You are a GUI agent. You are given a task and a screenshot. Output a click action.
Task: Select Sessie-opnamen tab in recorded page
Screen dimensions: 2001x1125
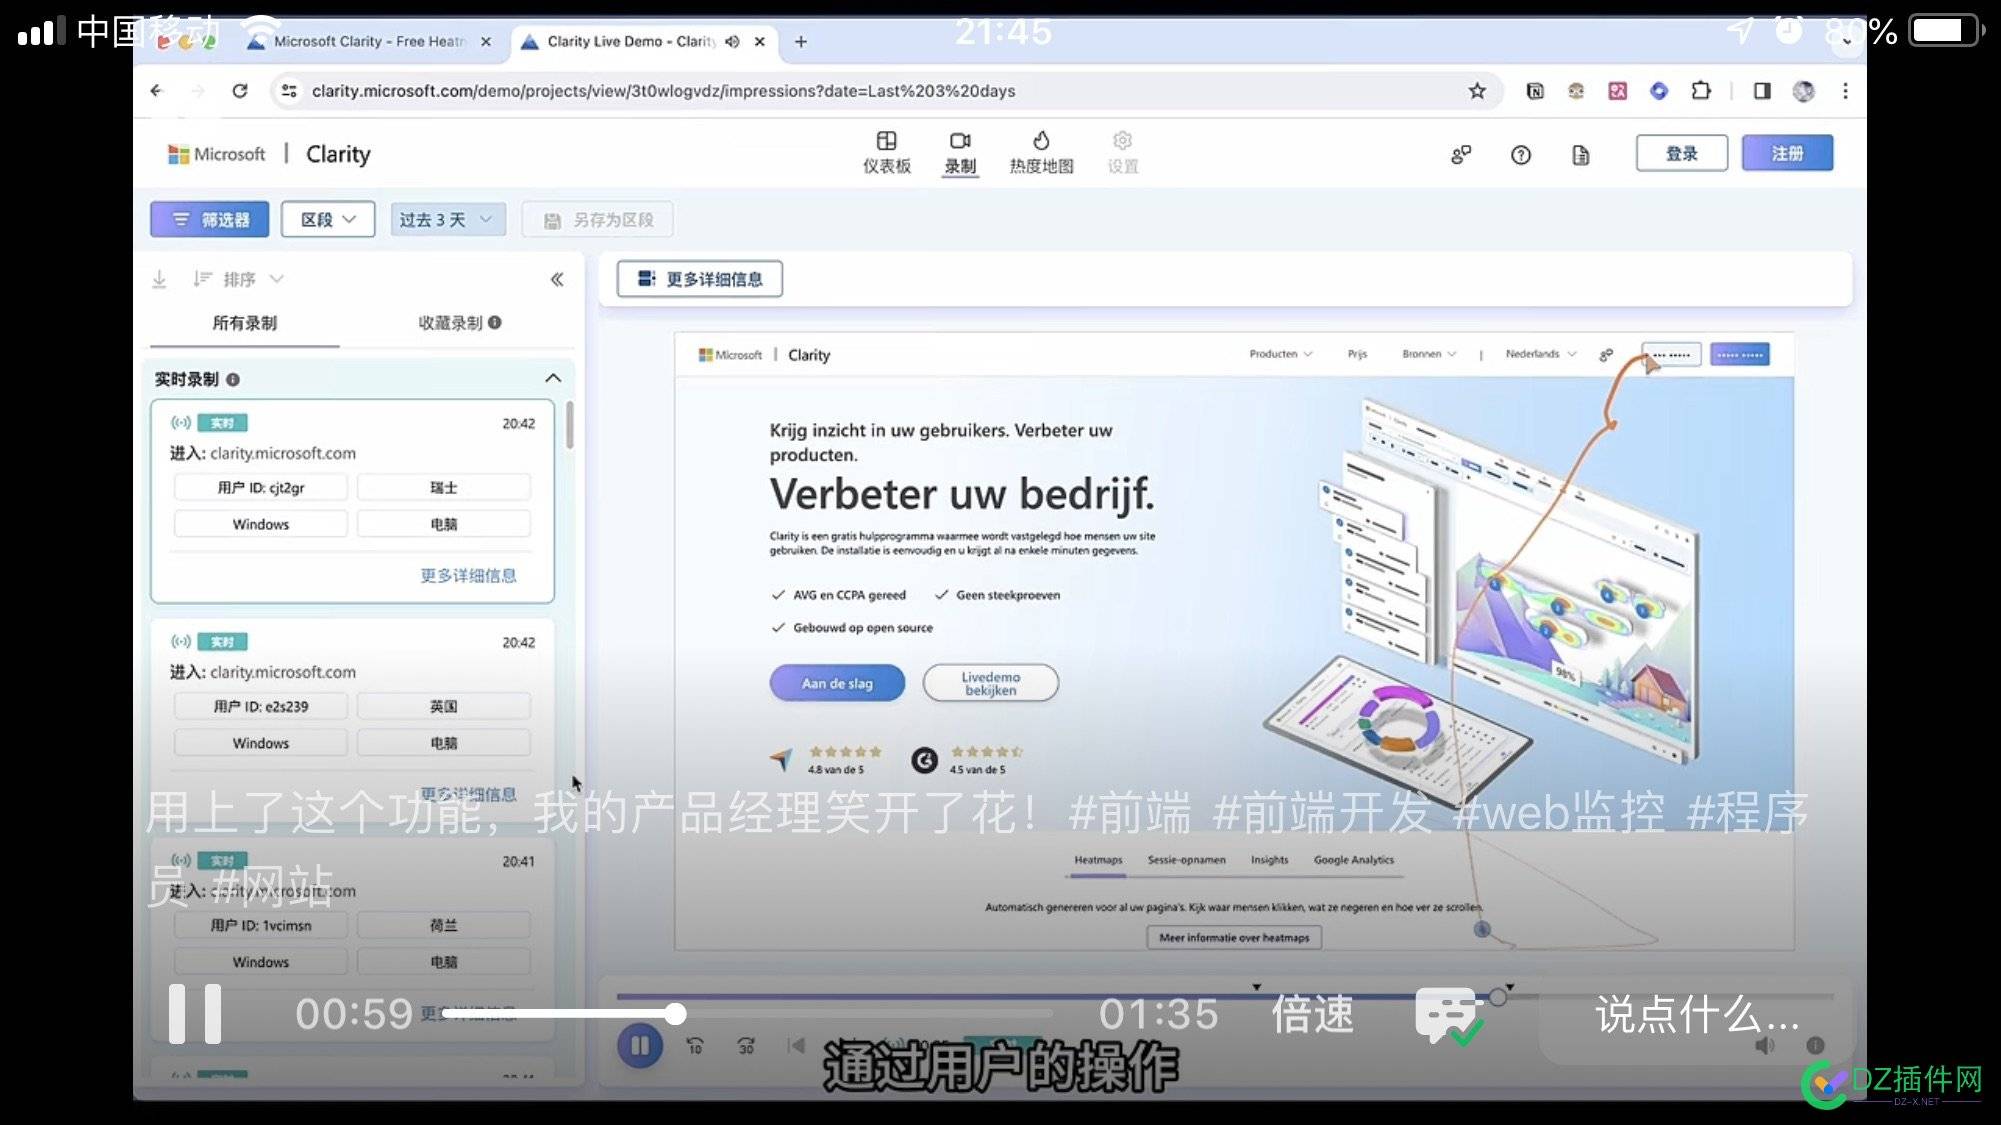click(x=1186, y=860)
